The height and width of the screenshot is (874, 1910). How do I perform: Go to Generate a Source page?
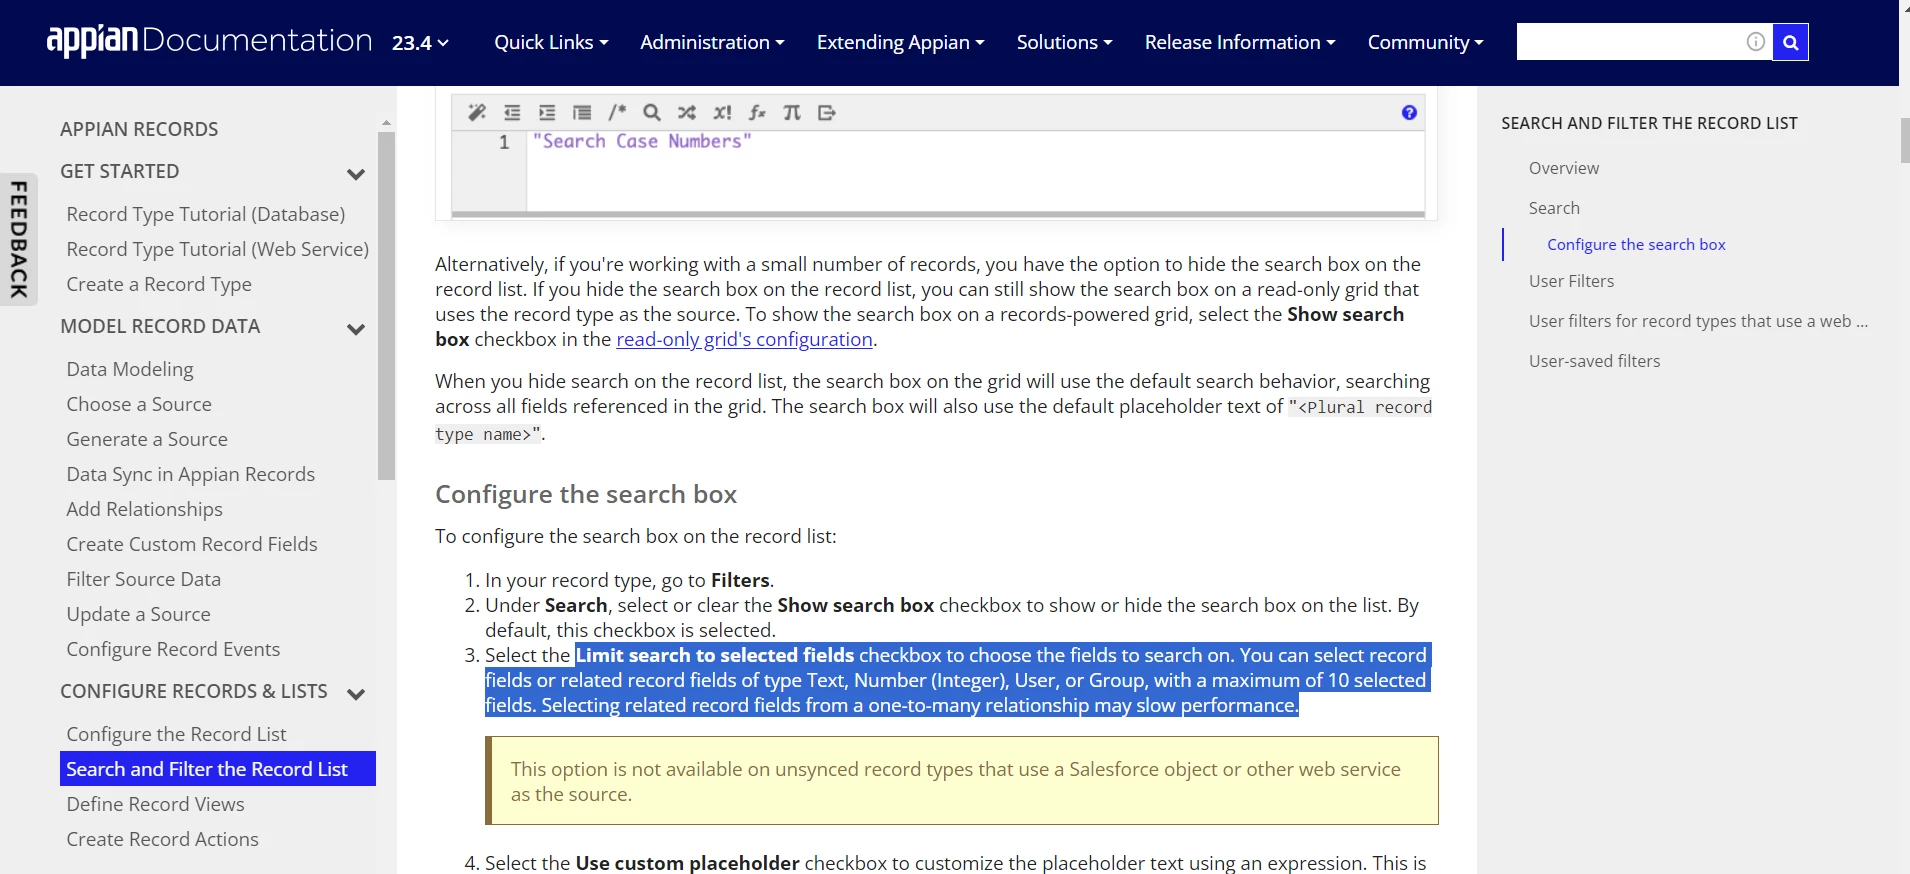tap(147, 439)
